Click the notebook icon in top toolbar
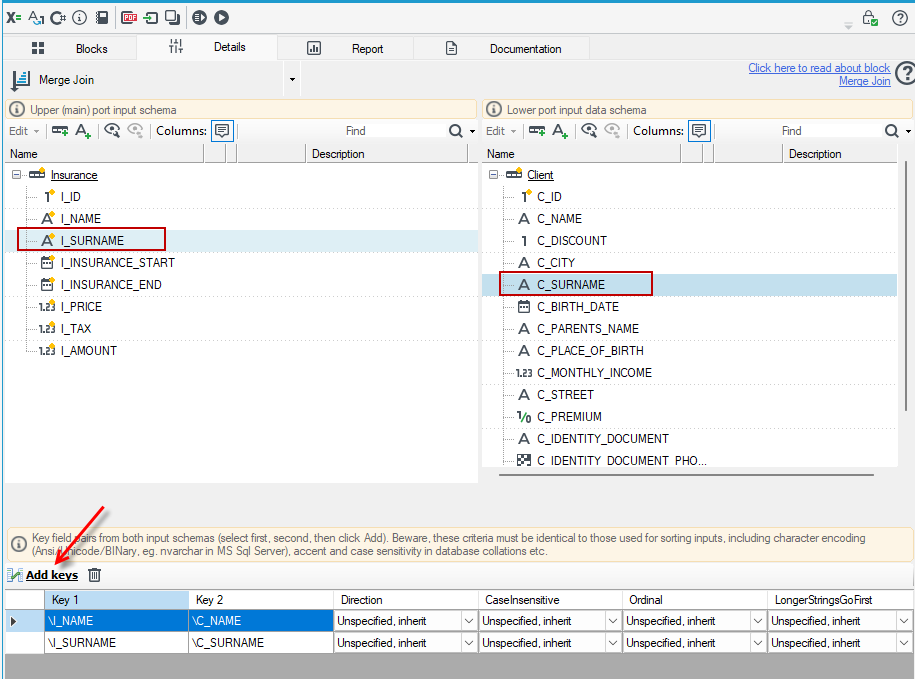Viewport: 915px width, 679px height. coord(102,18)
